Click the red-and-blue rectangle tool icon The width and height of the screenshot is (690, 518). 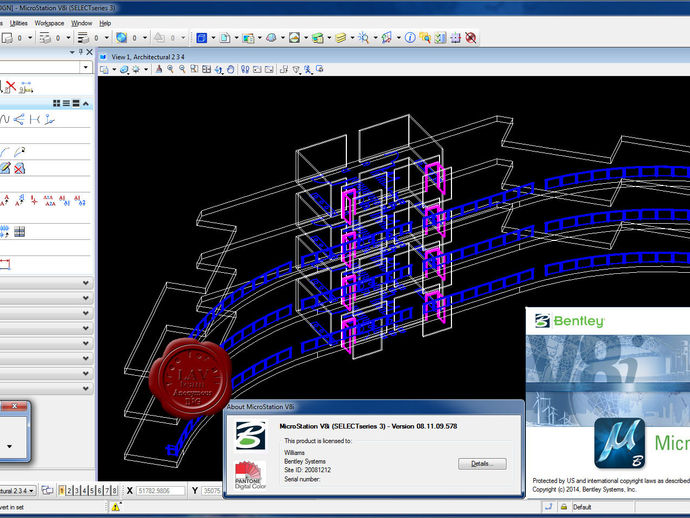[x=5, y=265]
